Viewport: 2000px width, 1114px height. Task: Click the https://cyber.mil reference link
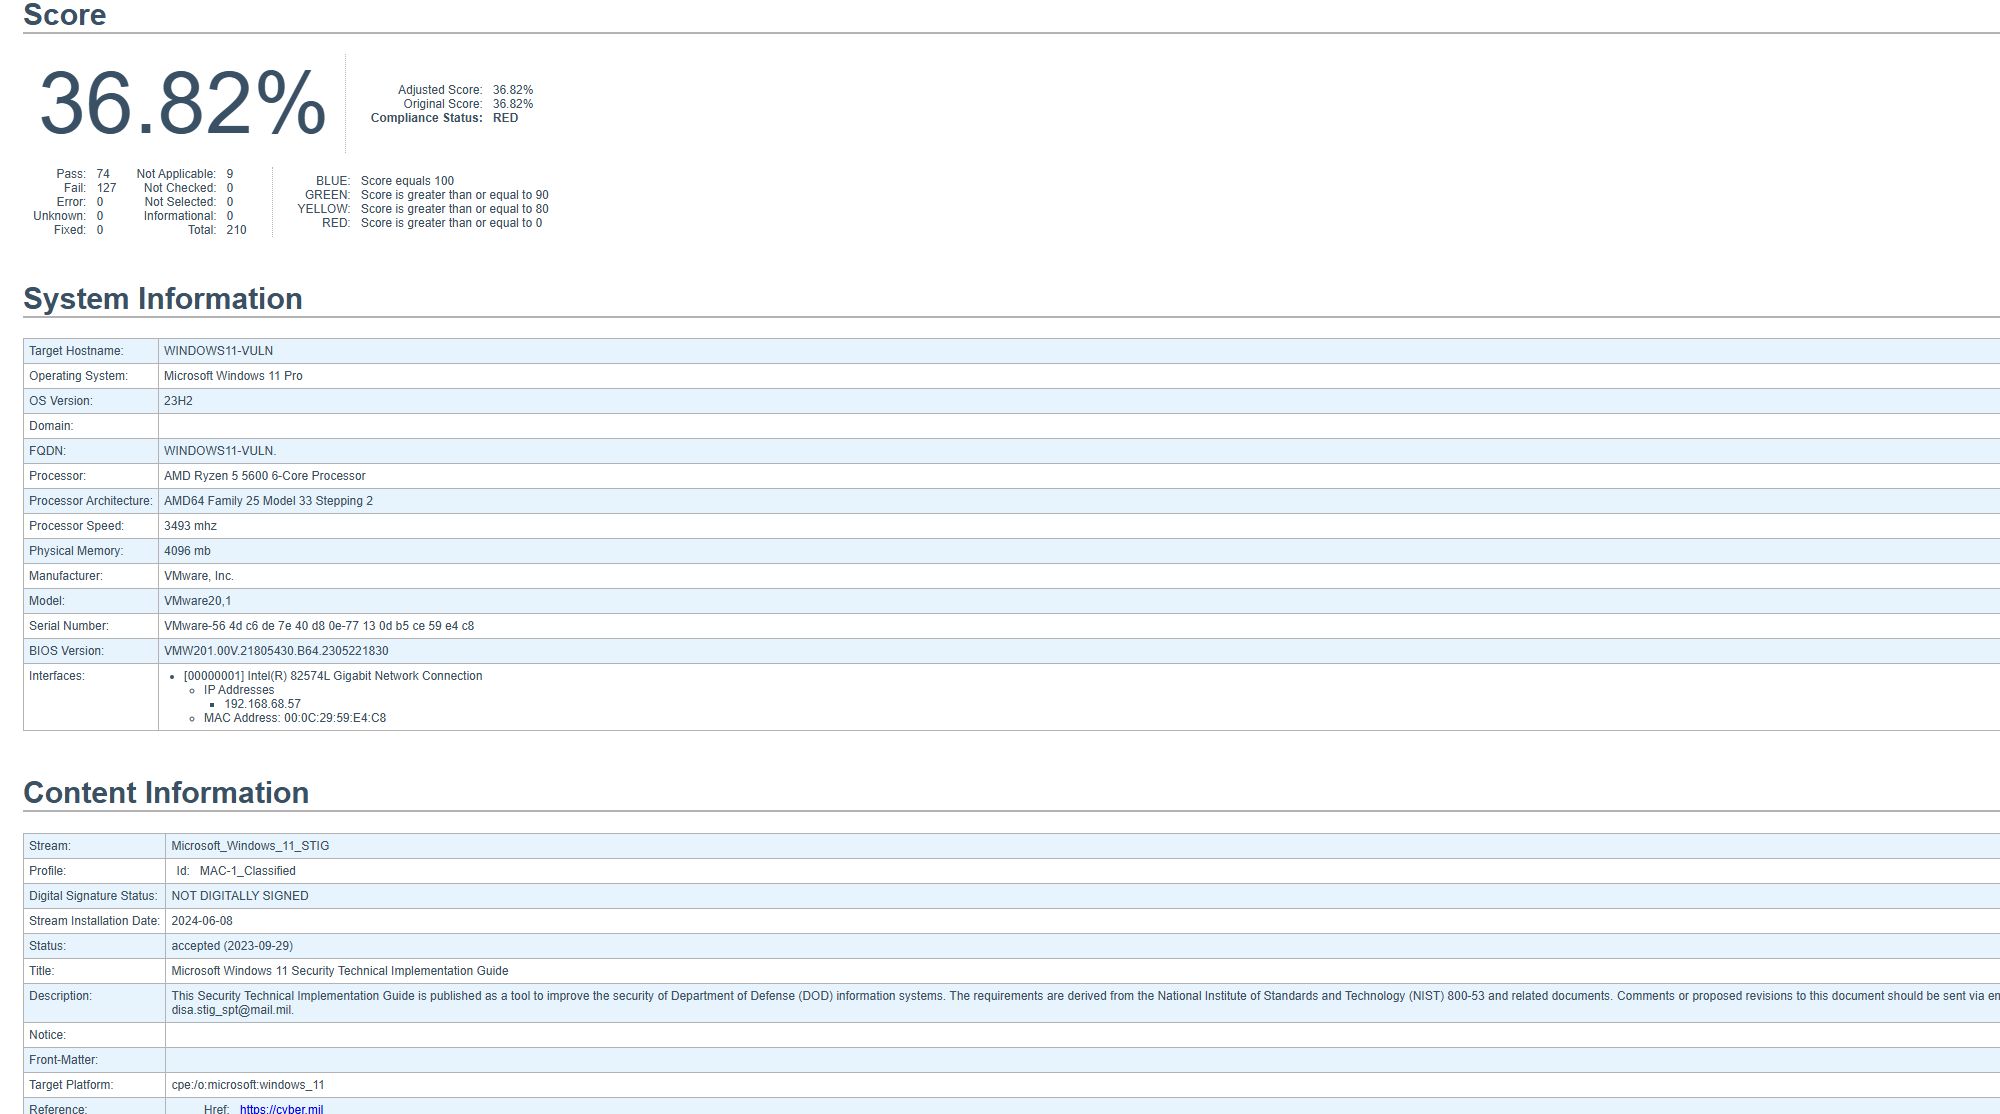coord(281,1108)
